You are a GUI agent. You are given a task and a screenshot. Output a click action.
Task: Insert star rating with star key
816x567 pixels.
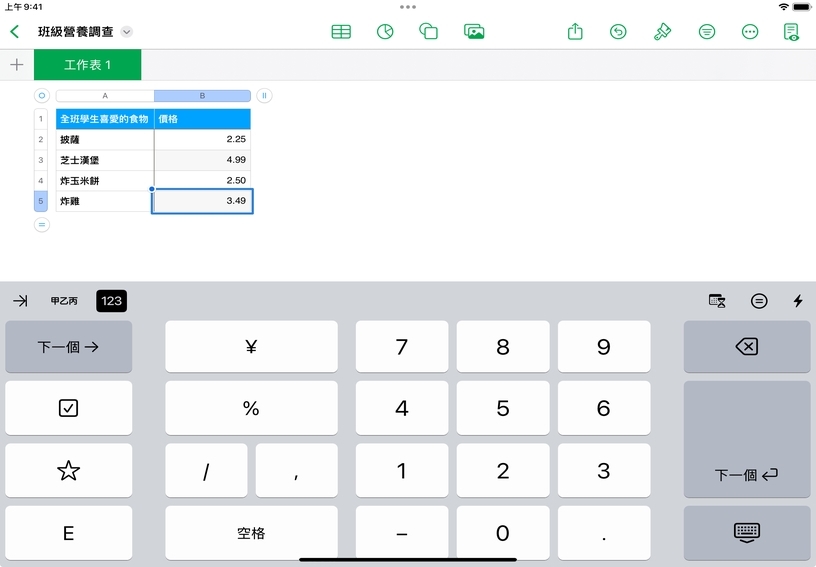[68, 471]
